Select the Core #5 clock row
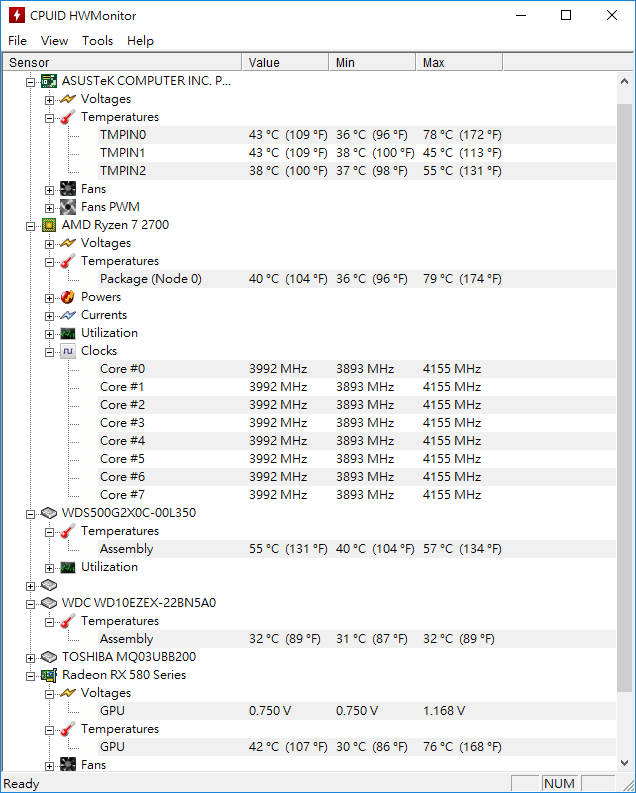 357,459
